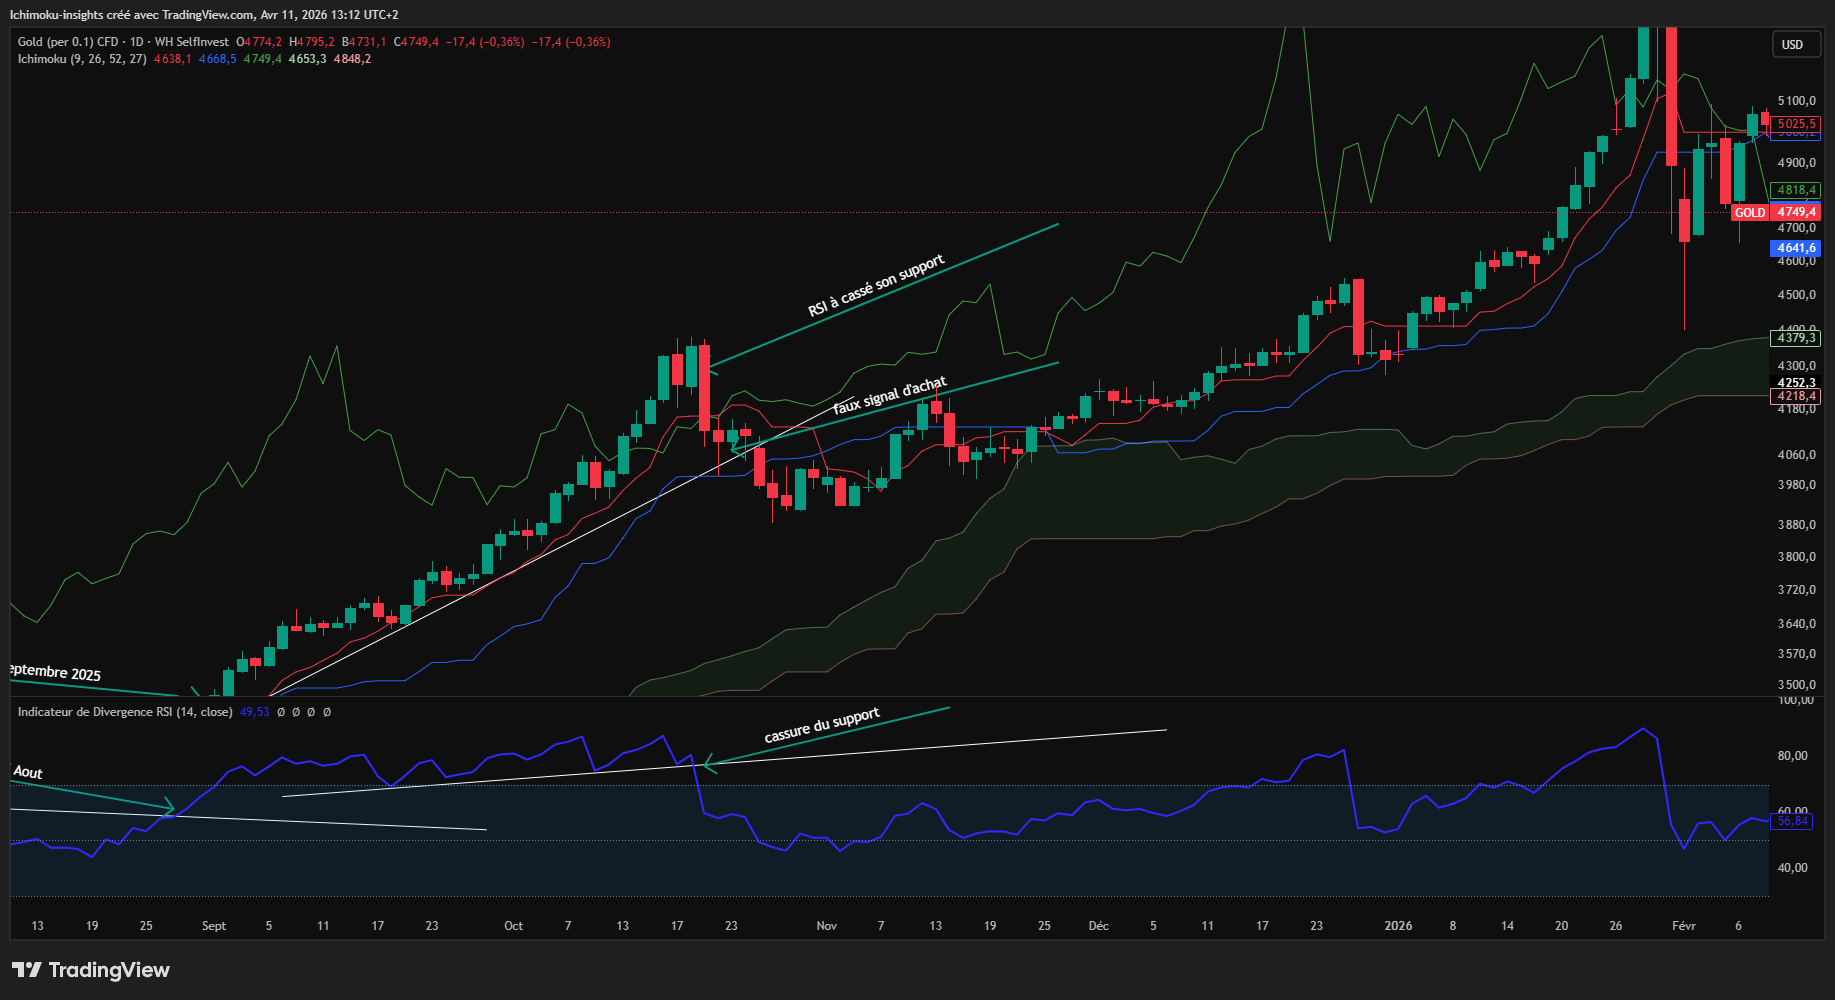This screenshot has height=1000, width=1835.
Task: Select the 'RSI à cassé son support' annotation
Action: click(x=876, y=286)
